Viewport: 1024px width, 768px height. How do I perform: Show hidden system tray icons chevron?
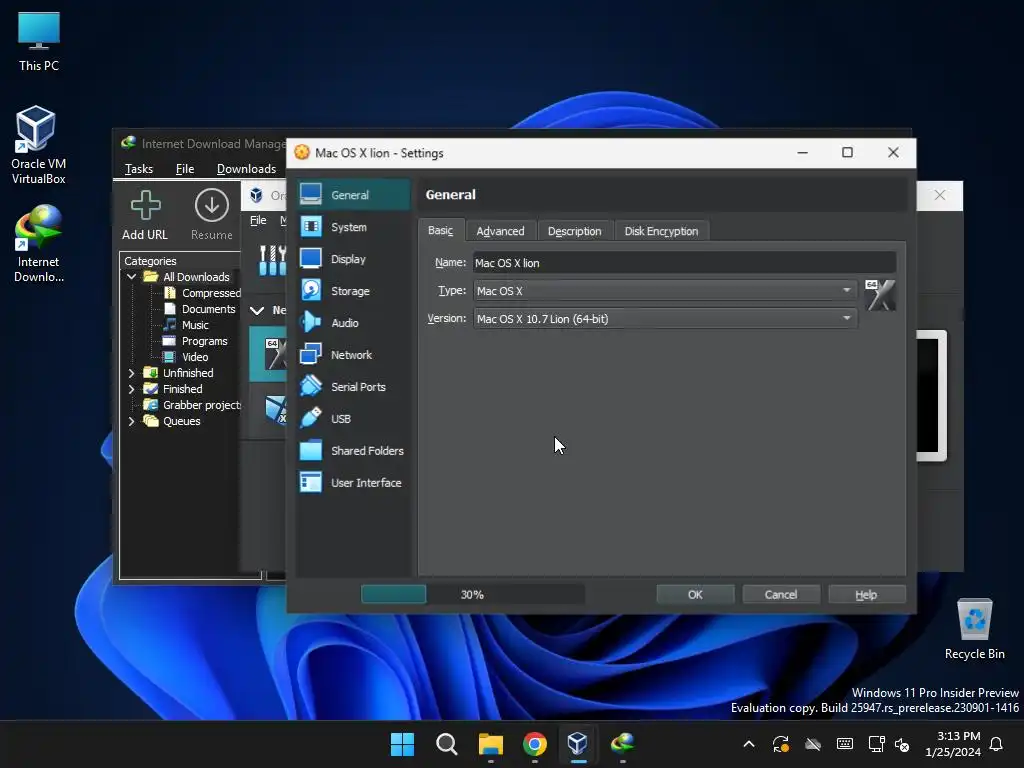pos(749,744)
